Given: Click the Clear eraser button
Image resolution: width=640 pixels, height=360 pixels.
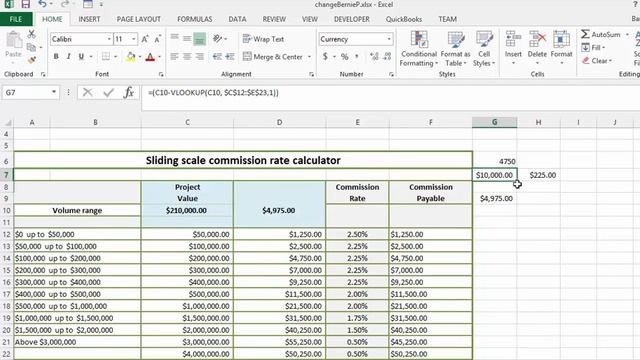Looking at the screenshot, I should (x=597, y=61).
